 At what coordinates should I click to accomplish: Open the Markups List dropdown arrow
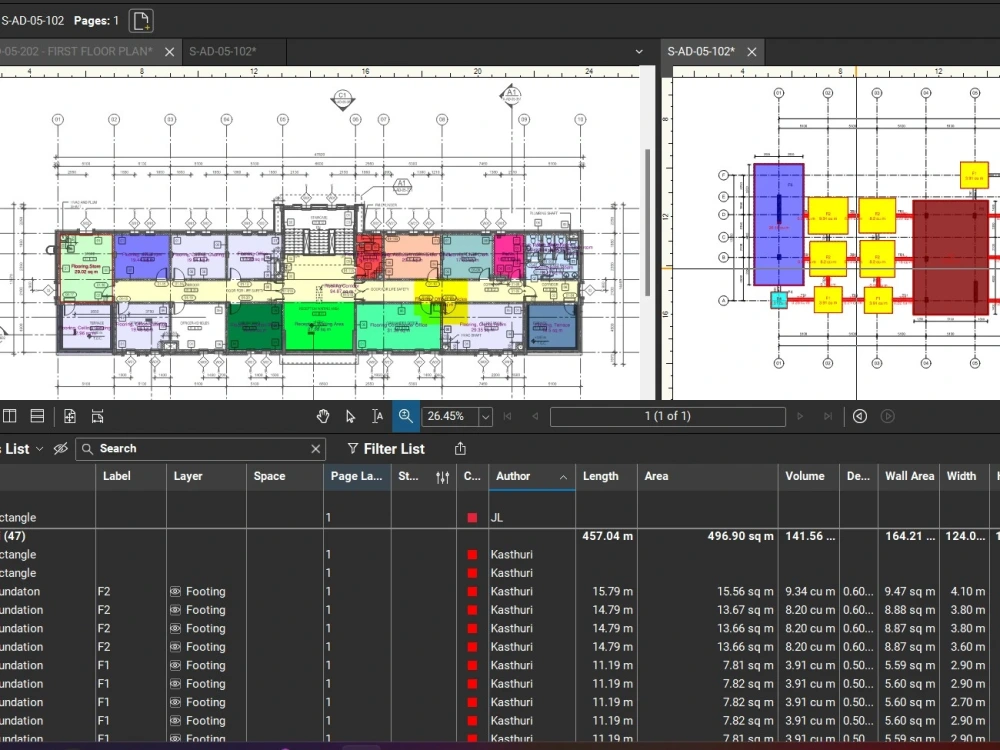[x=40, y=449]
